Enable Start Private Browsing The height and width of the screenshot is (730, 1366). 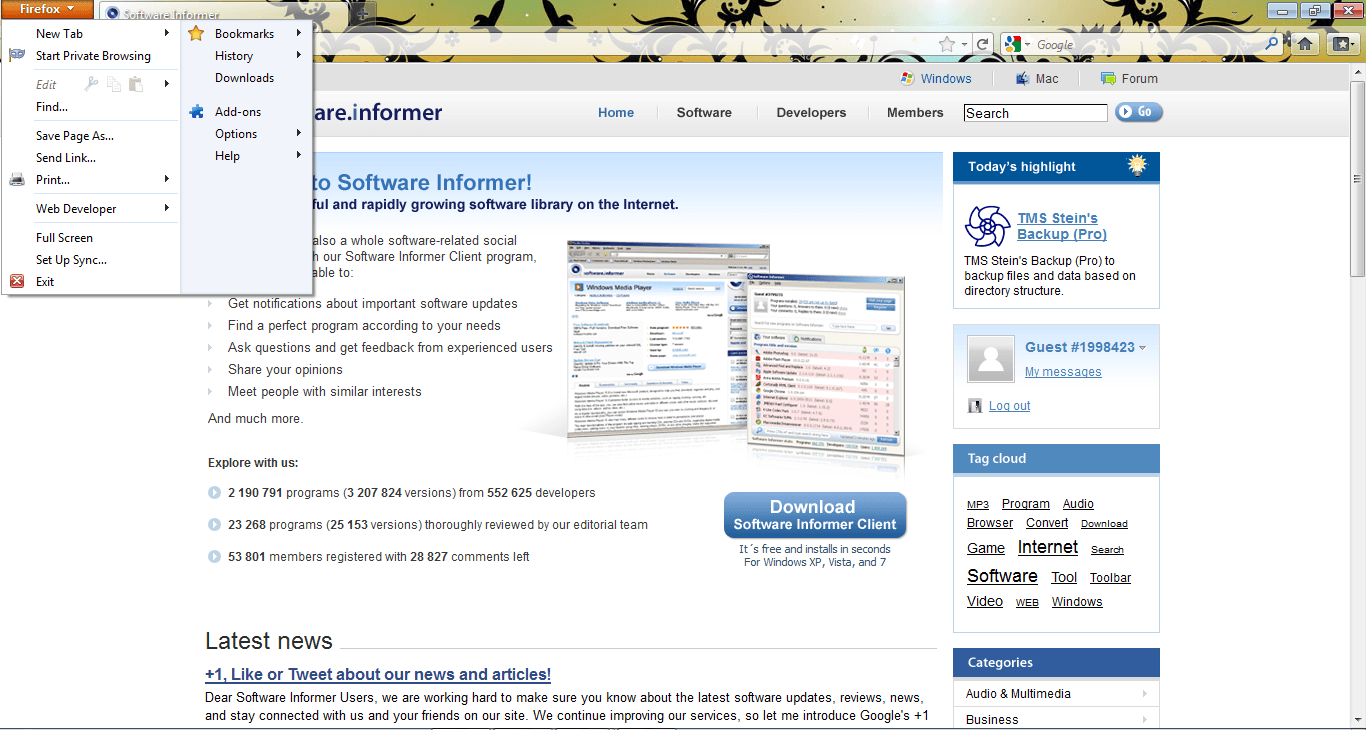[x=94, y=55]
